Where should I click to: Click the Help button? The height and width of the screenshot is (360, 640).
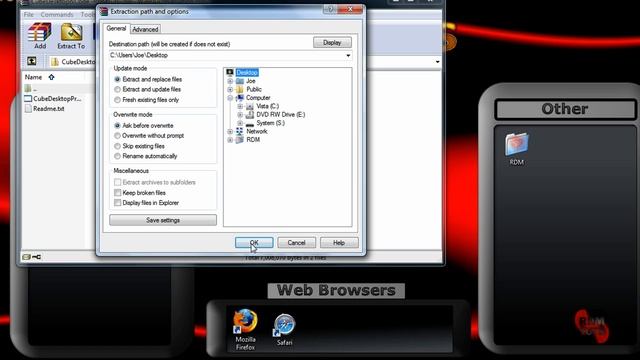click(x=339, y=242)
